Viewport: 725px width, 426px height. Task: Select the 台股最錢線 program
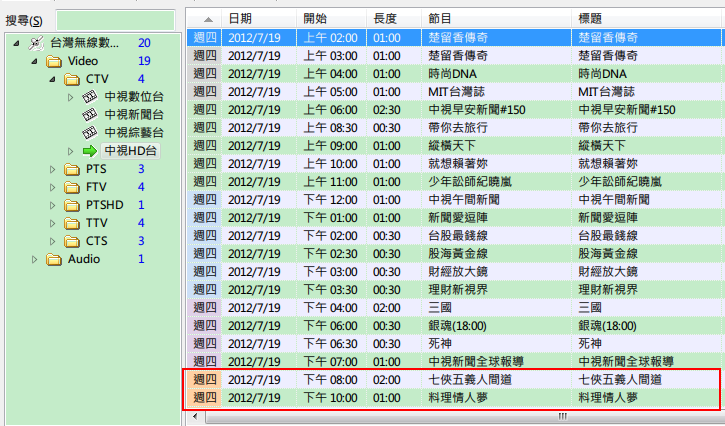(456, 236)
